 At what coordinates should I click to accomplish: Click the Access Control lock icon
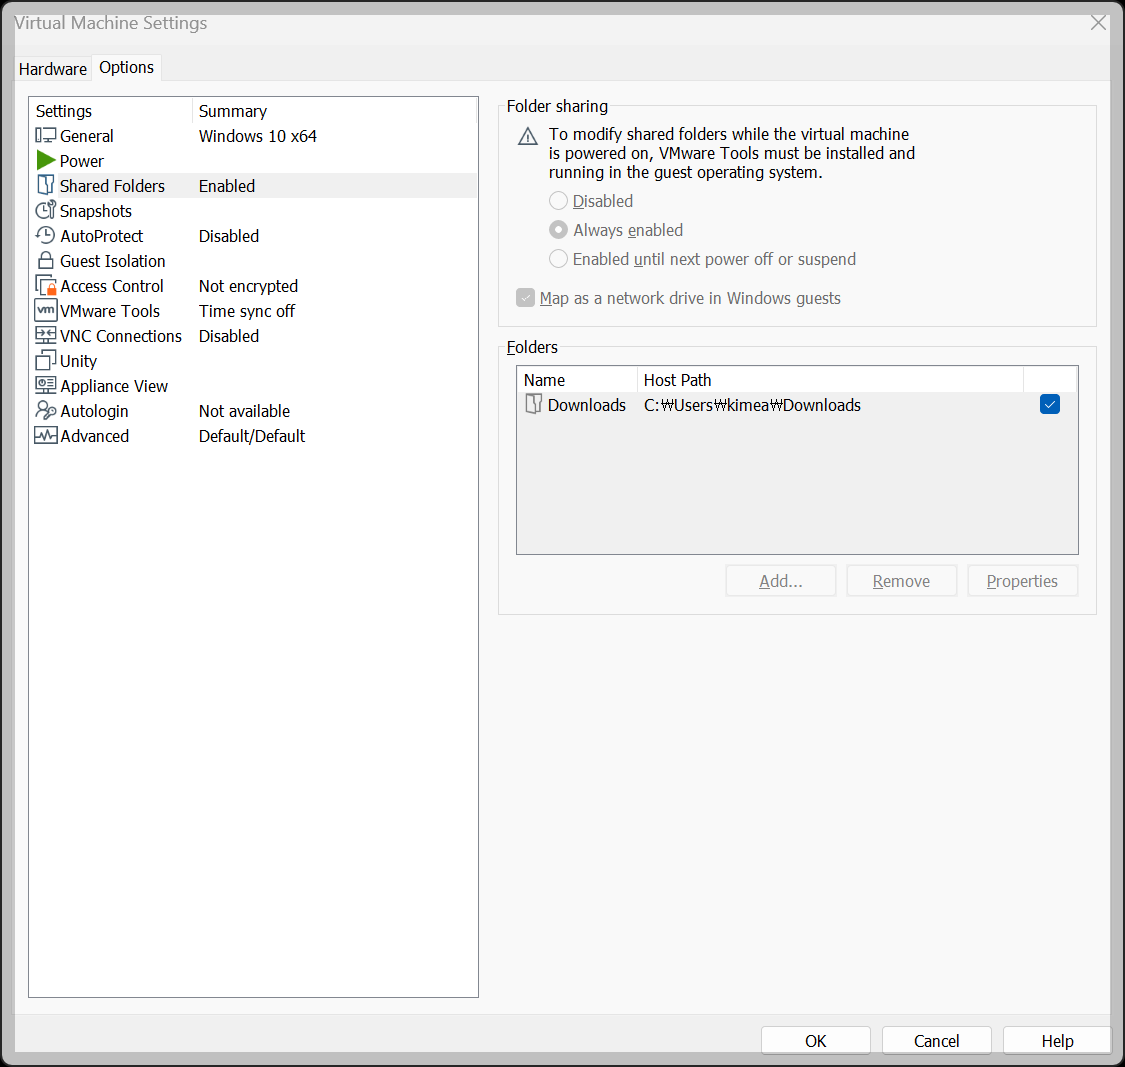(45, 286)
